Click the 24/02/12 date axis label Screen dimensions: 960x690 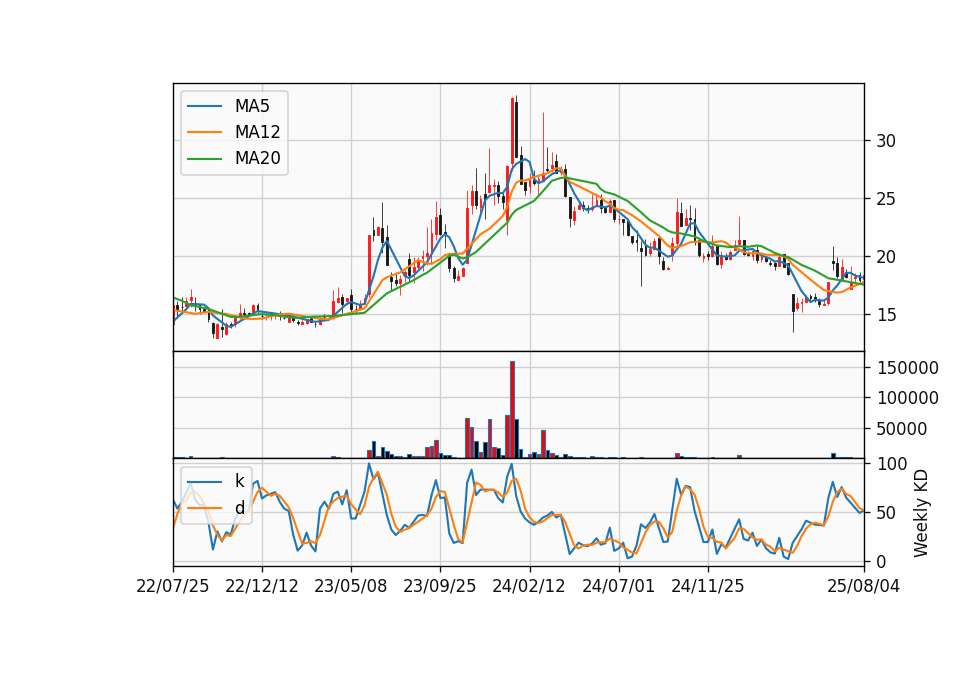coord(529,586)
